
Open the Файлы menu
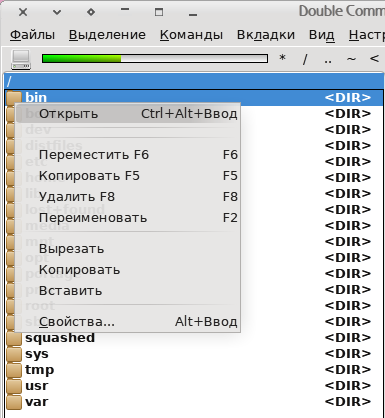pyautogui.click(x=32, y=35)
